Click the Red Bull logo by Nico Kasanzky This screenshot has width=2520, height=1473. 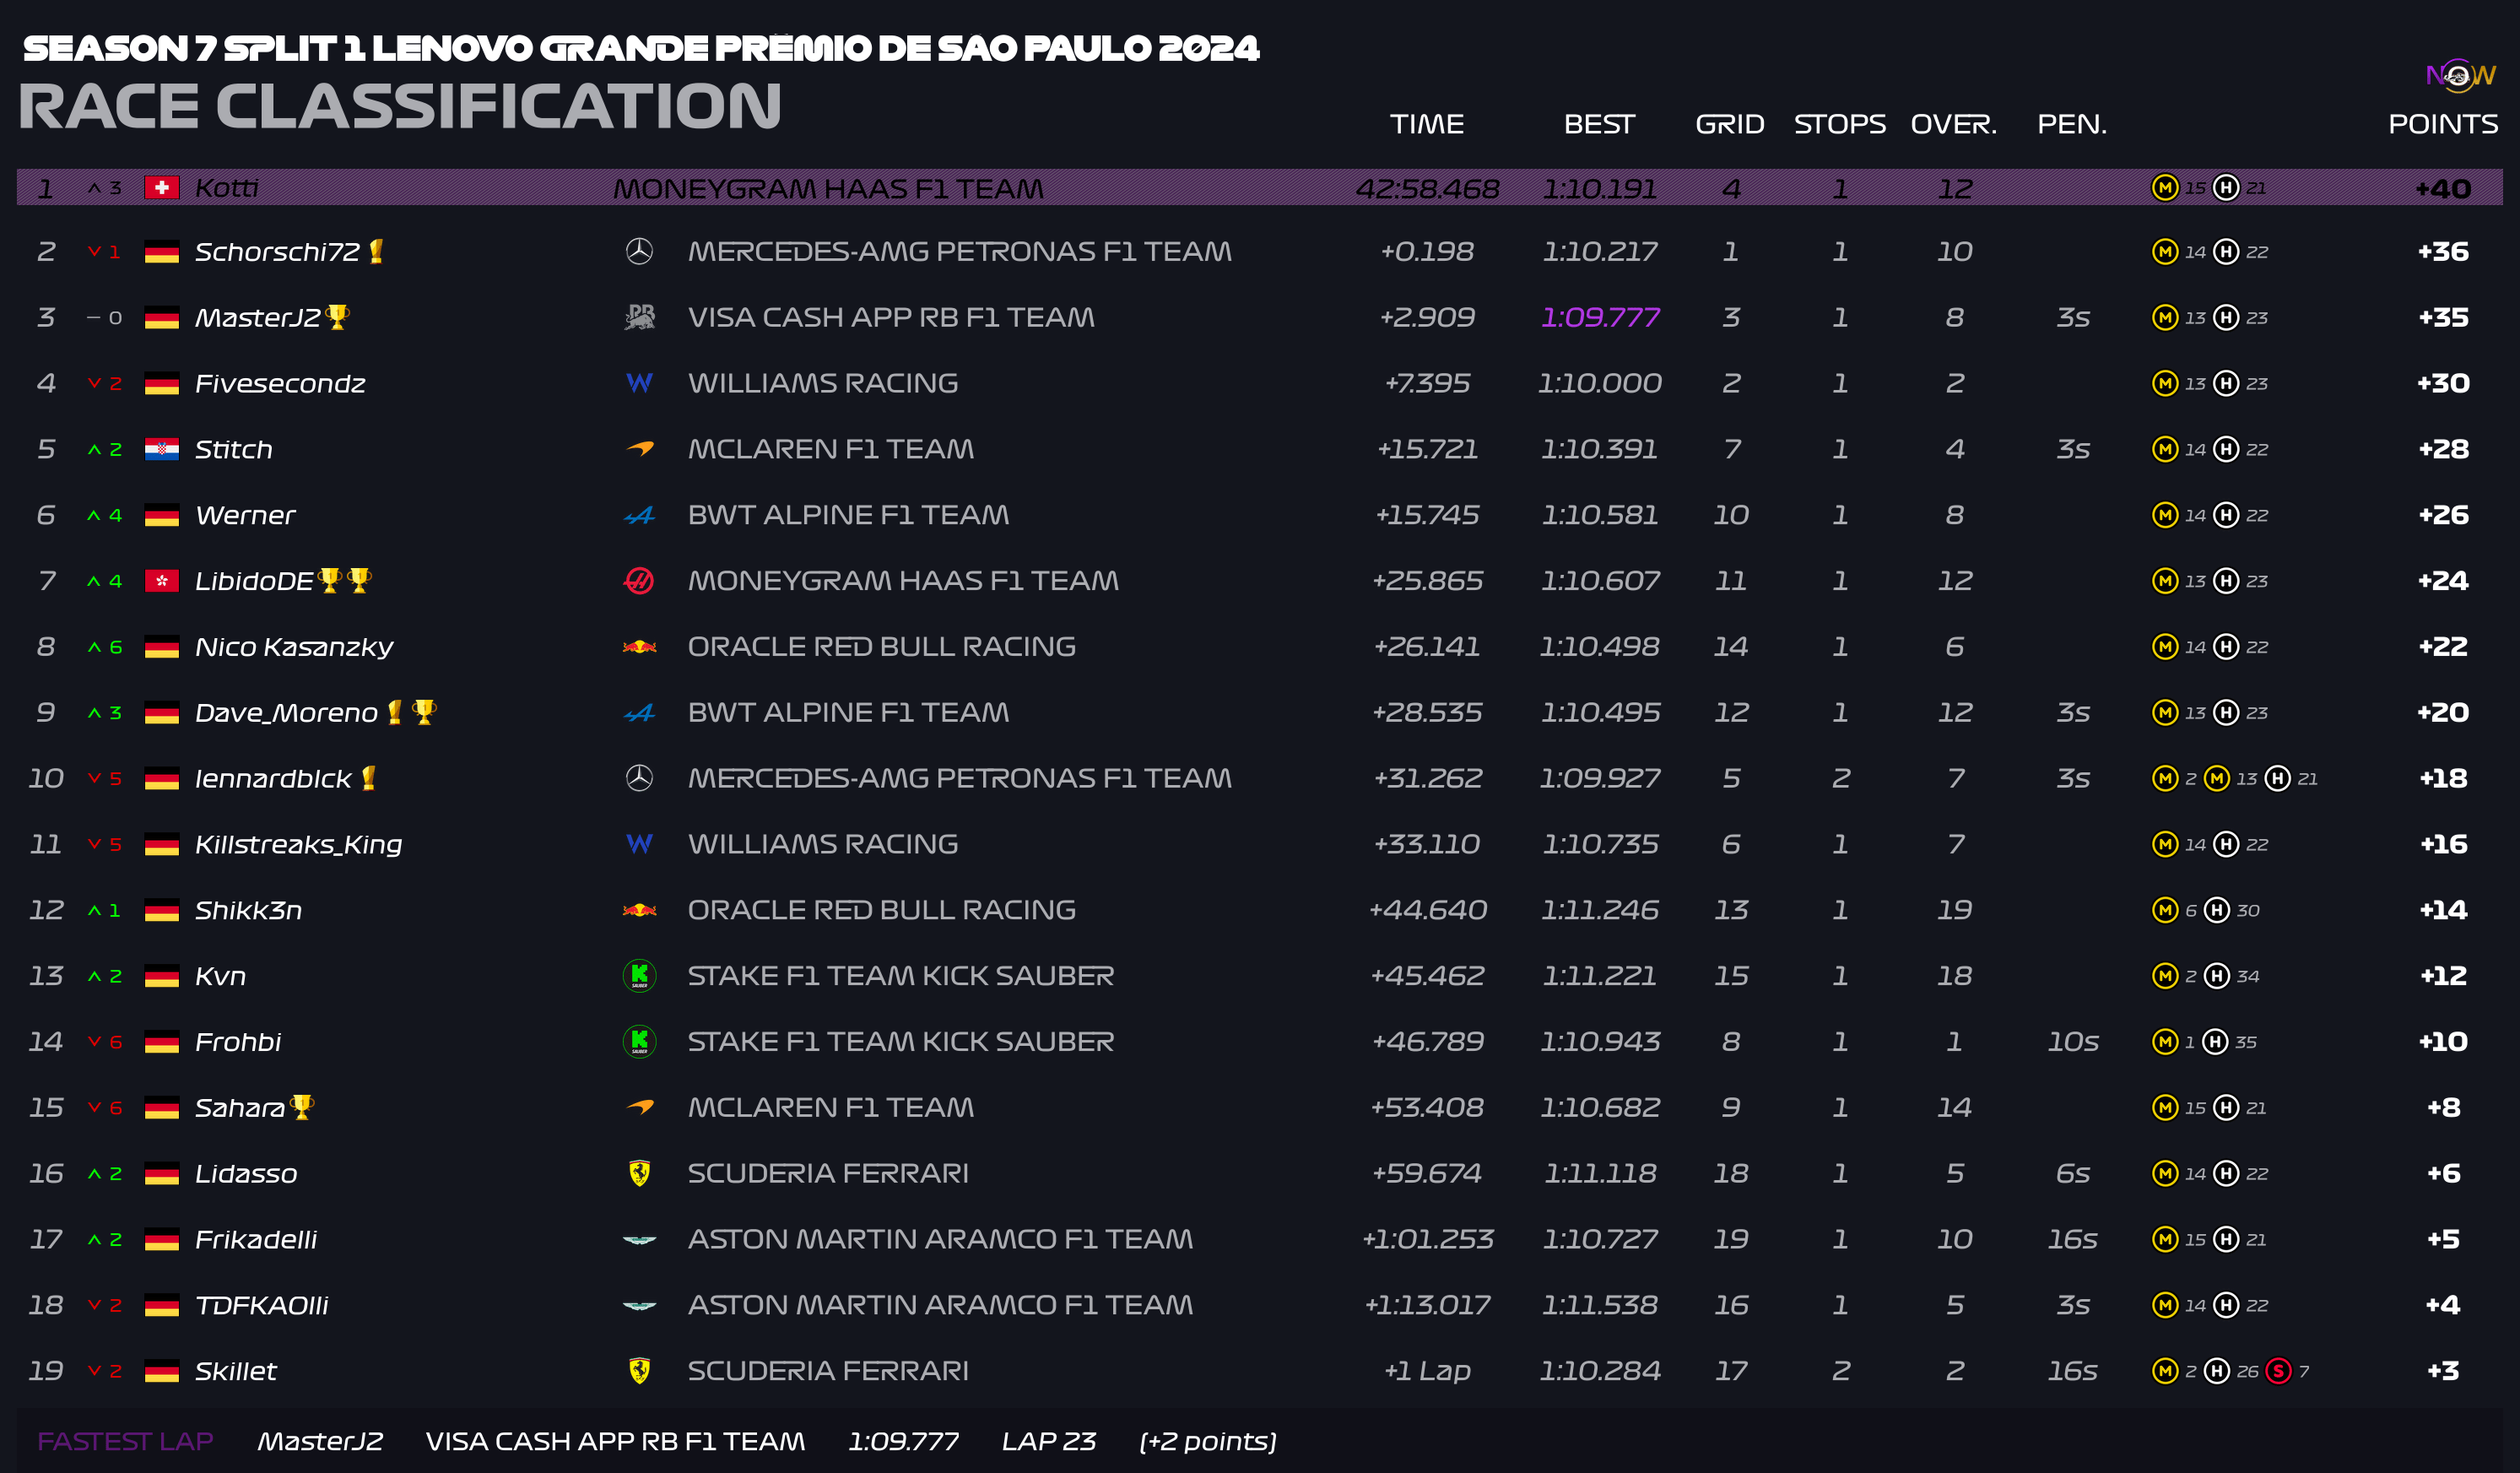[x=639, y=647]
